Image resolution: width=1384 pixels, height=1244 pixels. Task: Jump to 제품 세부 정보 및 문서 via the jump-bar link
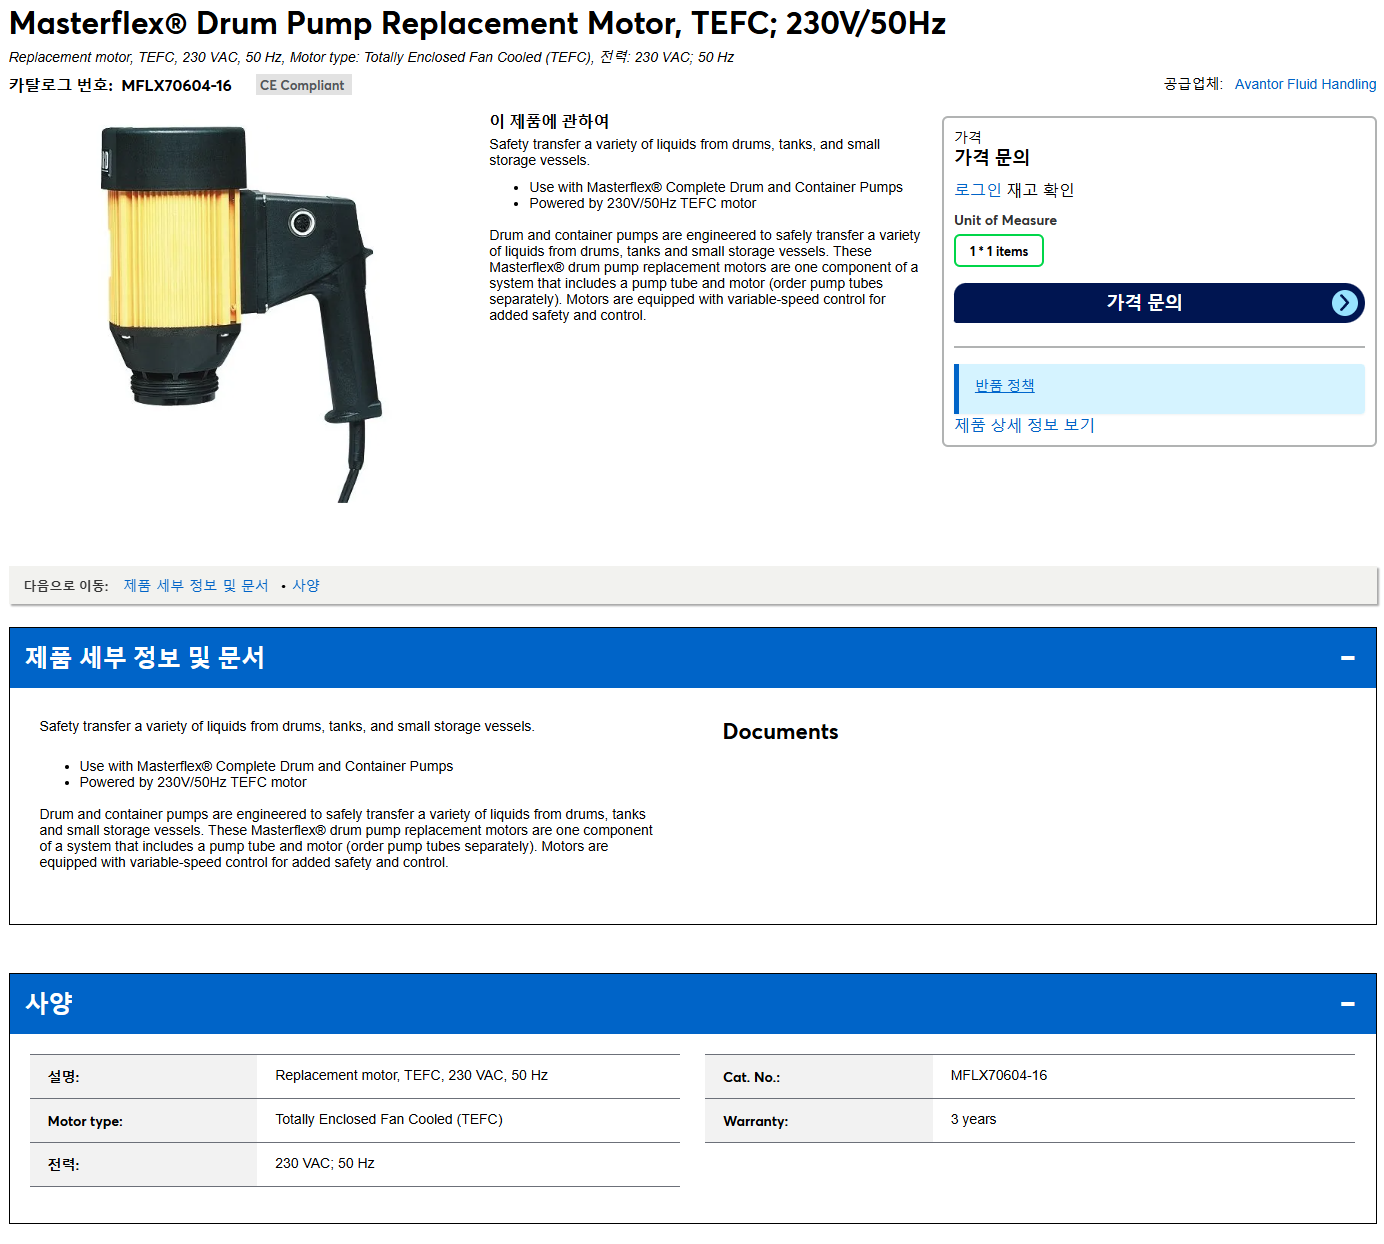pyautogui.click(x=196, y=586)
